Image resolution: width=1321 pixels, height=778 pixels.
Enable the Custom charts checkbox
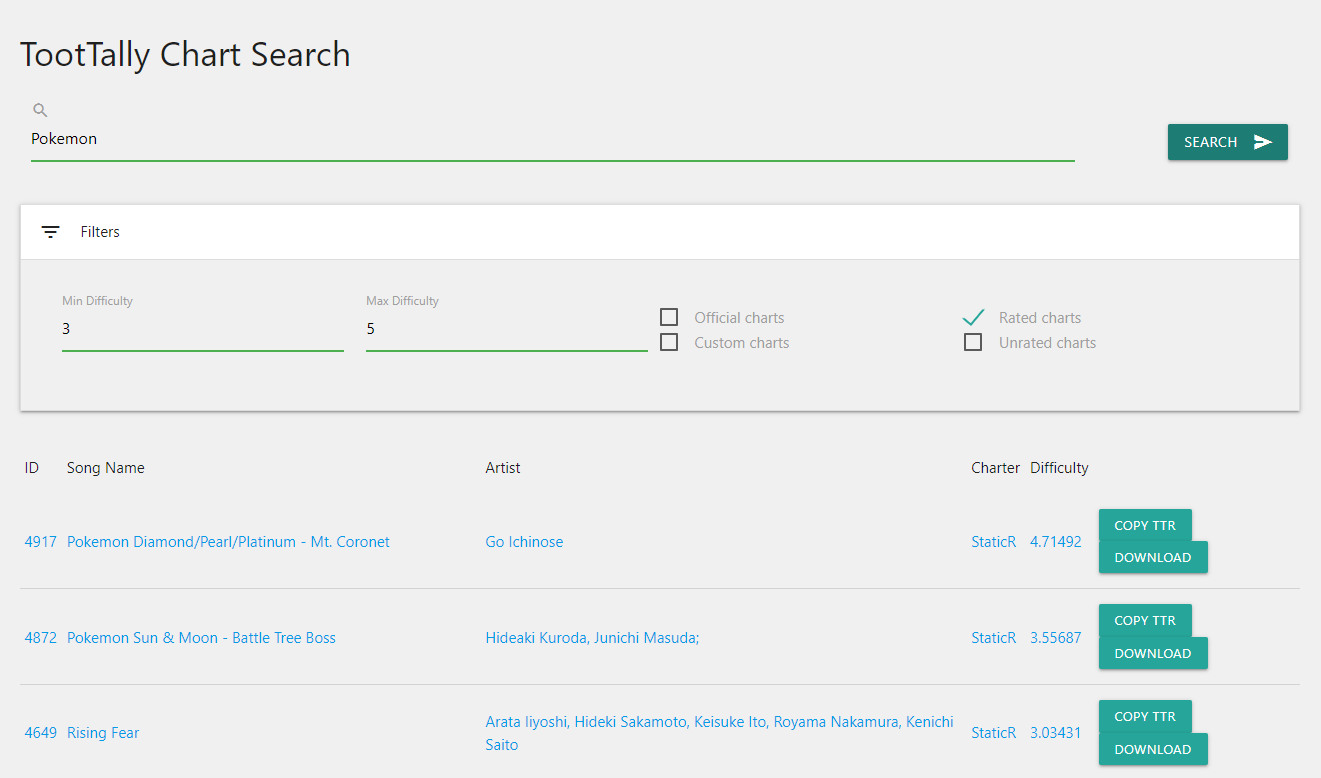[669, 343]
